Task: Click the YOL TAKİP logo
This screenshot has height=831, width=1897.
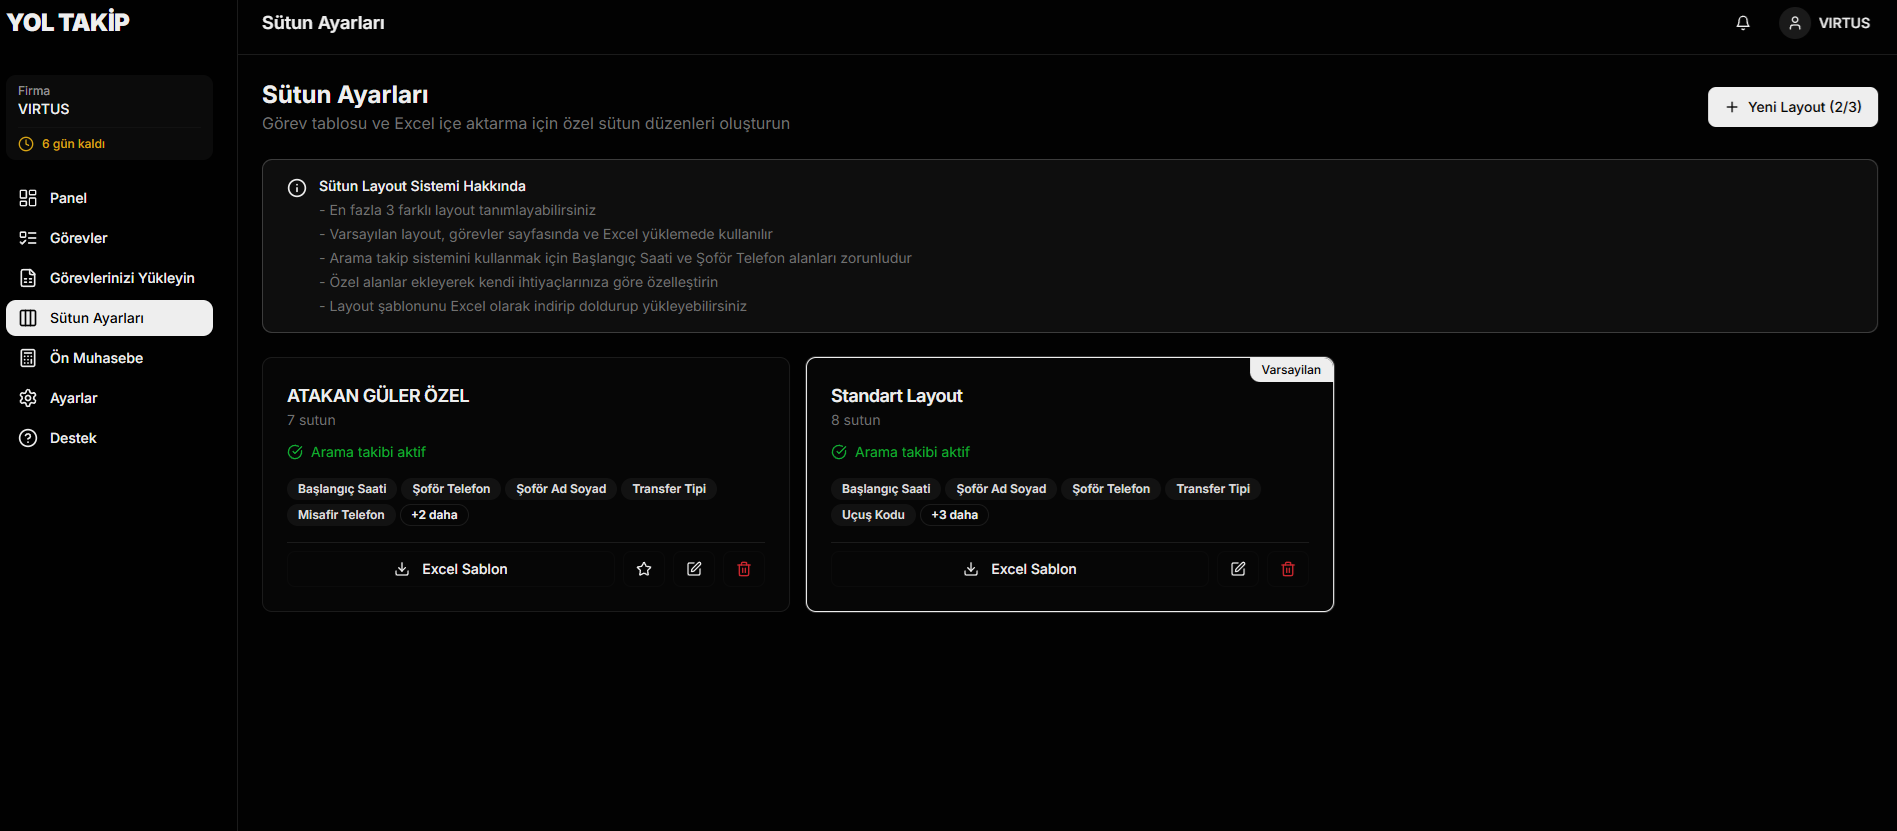Action: 68,22
